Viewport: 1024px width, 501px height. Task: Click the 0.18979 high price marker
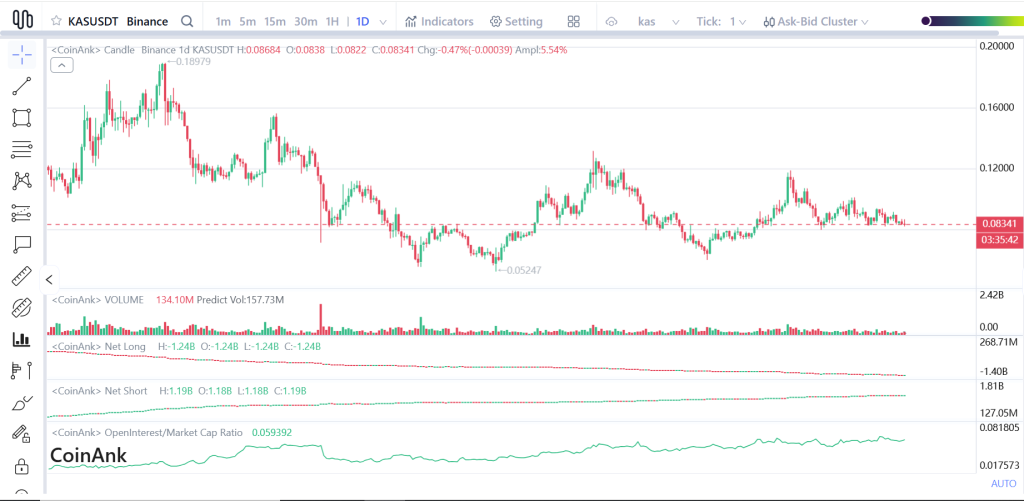coord(189,61)
